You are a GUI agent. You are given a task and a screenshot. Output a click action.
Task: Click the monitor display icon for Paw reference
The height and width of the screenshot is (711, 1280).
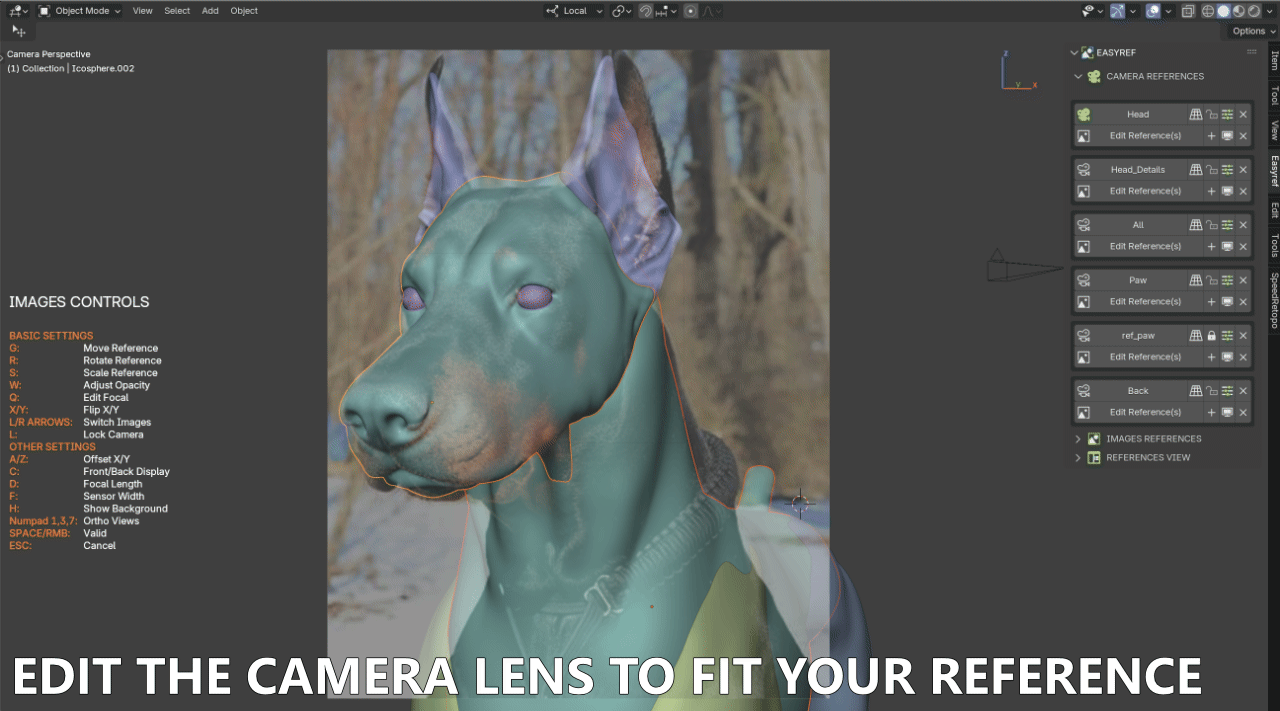(1227, 301)
